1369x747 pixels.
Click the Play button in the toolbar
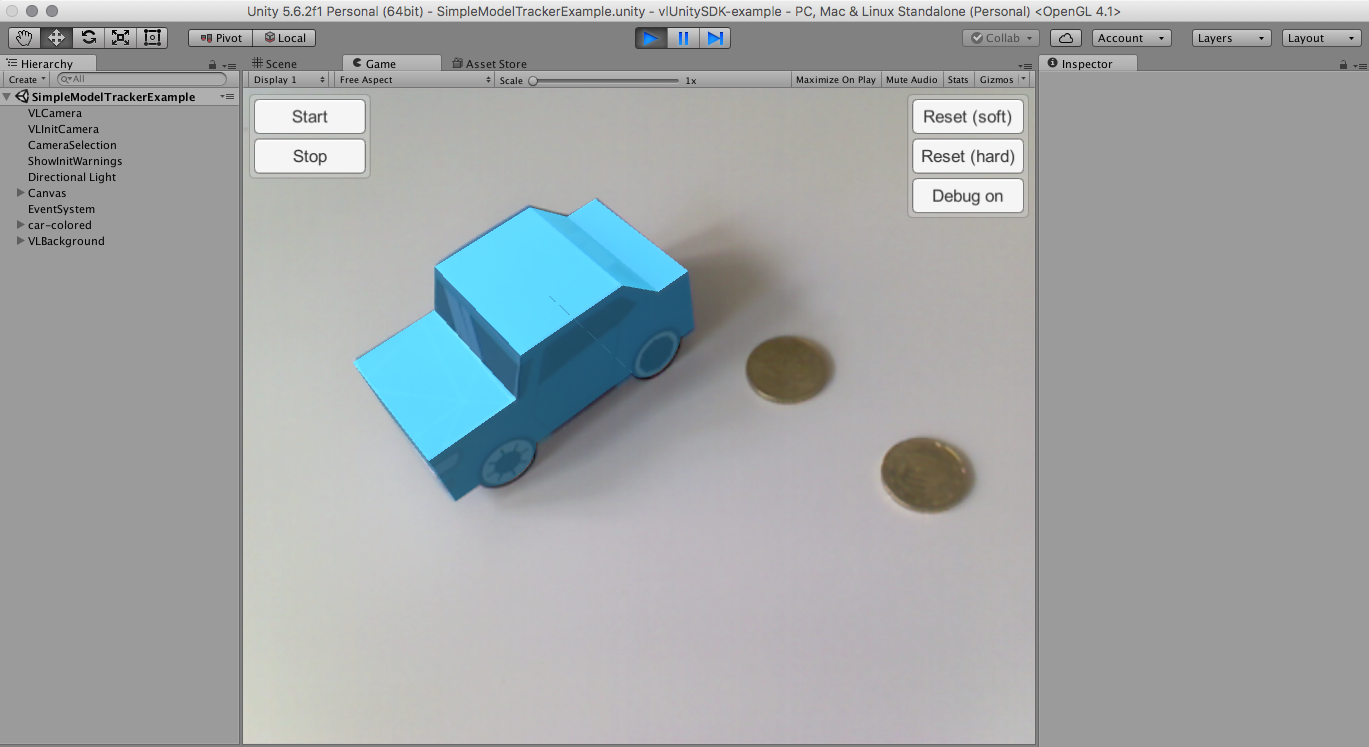pyautogui.click(x=651, y=38)
